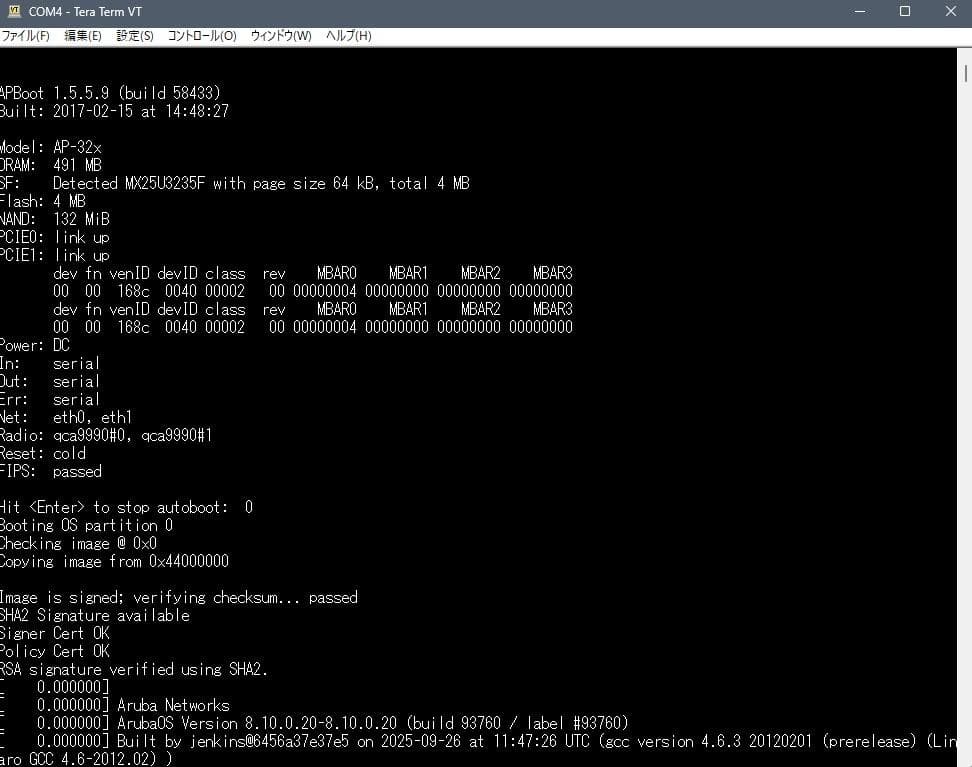The image size is (972, 767).
Task: Minimize the Tera Term window
Action: [x=861, y=12]
